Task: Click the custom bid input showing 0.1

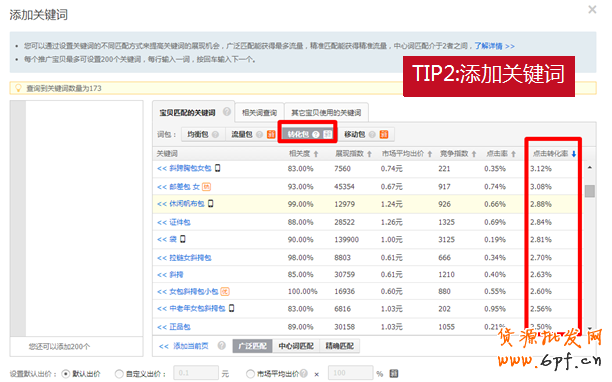Action: (x=196, y=373)
